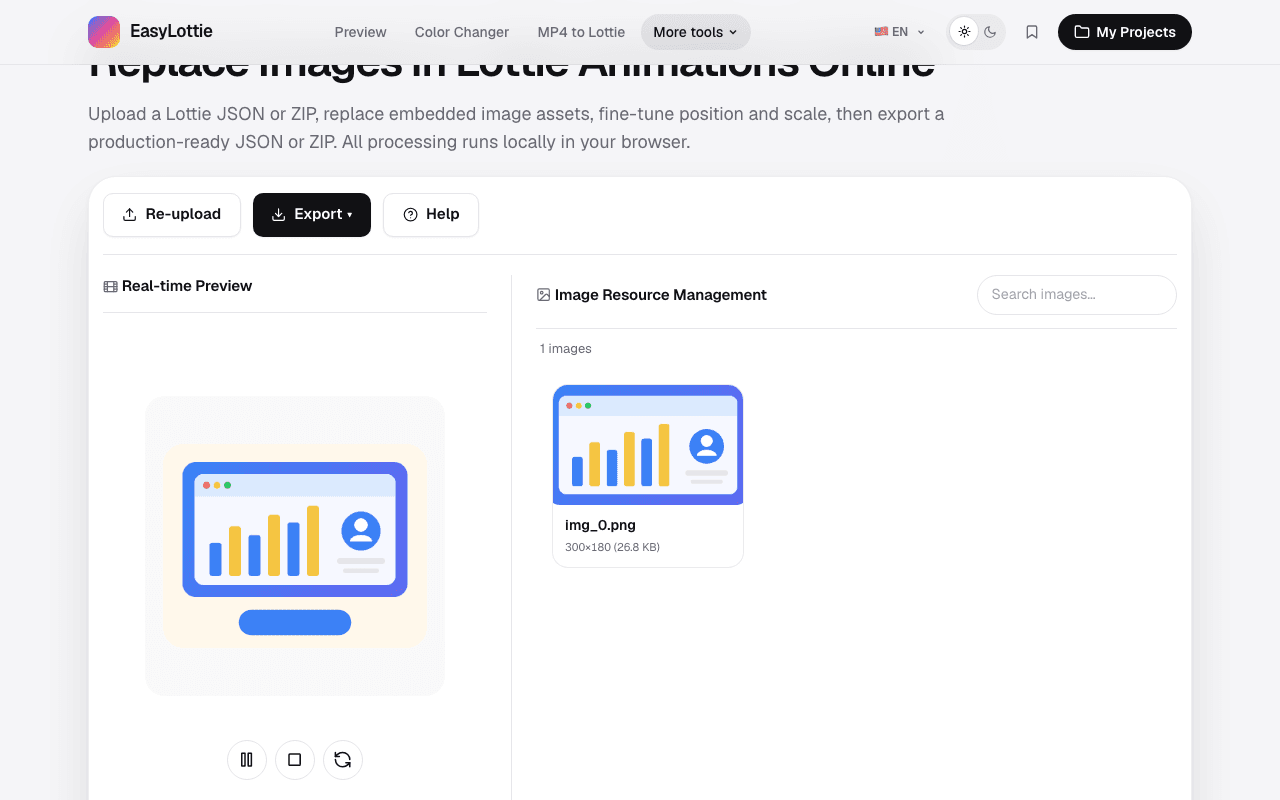Image resolution: width=1280 pixels, height=800 pixels.
Task: Open the Preview nav link
Action: (360, 32)
